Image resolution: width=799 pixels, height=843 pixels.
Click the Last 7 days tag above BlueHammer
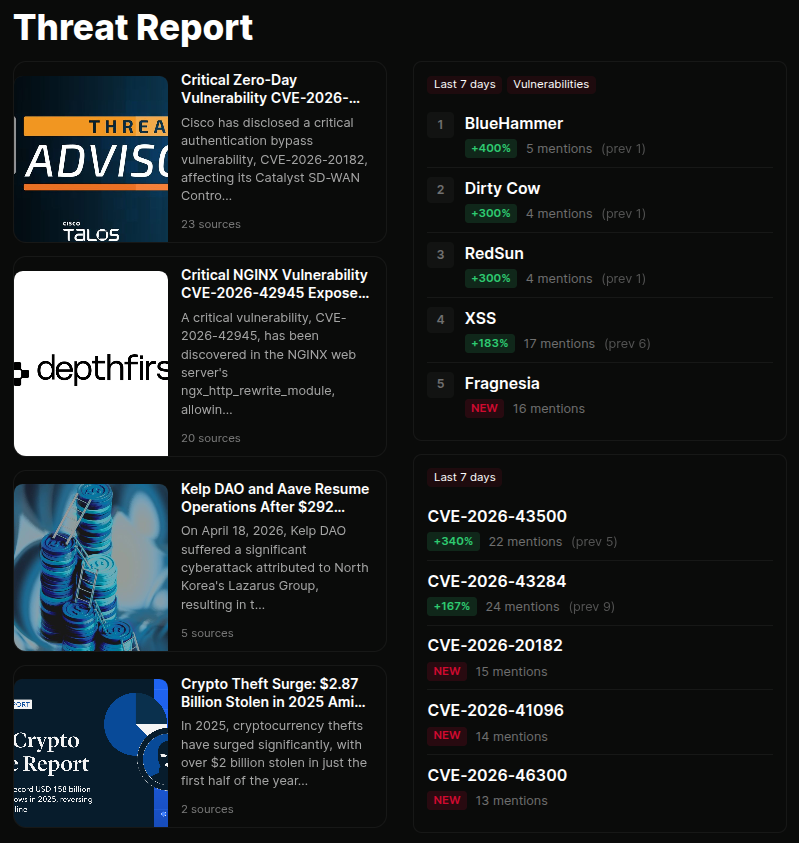[x=465, y=84]
